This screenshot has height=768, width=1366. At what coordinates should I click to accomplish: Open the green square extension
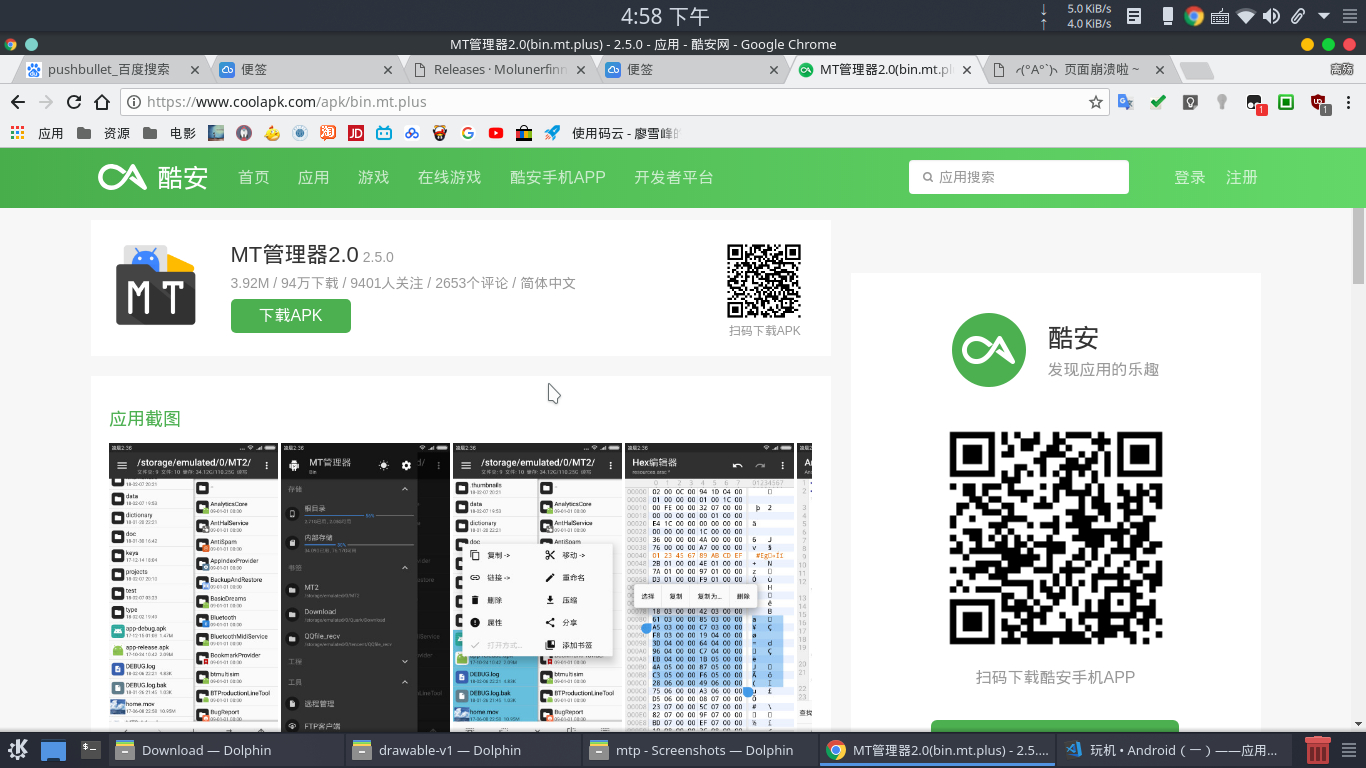click(1287, 102)
